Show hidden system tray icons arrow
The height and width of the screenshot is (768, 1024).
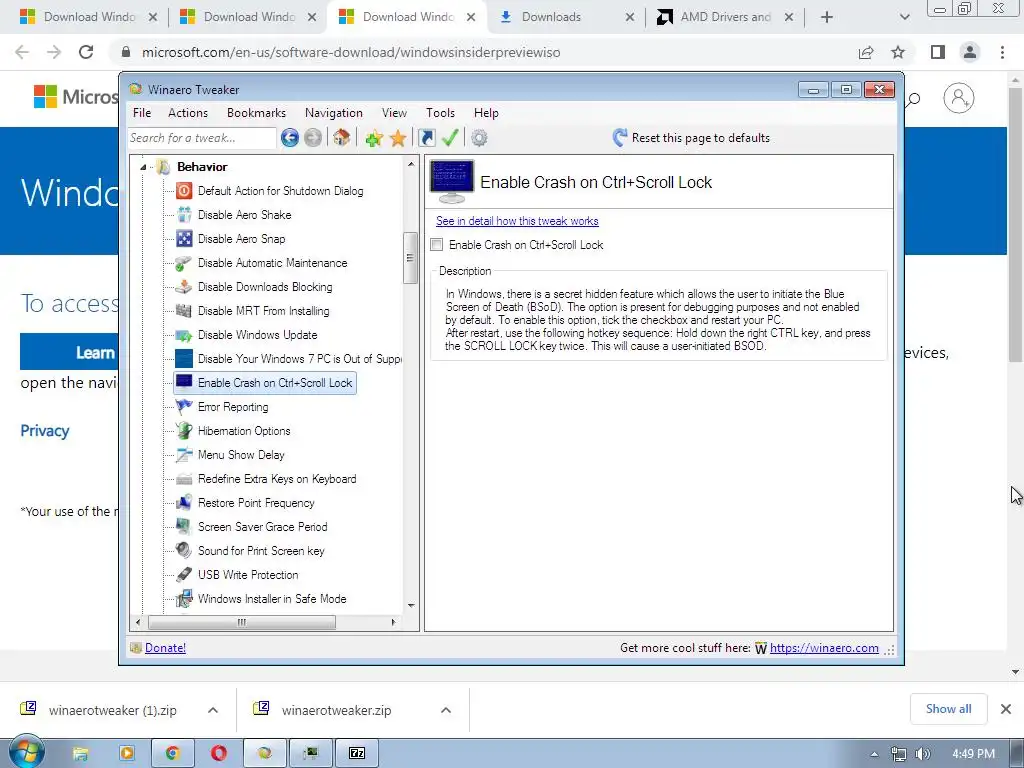(874, 754)
